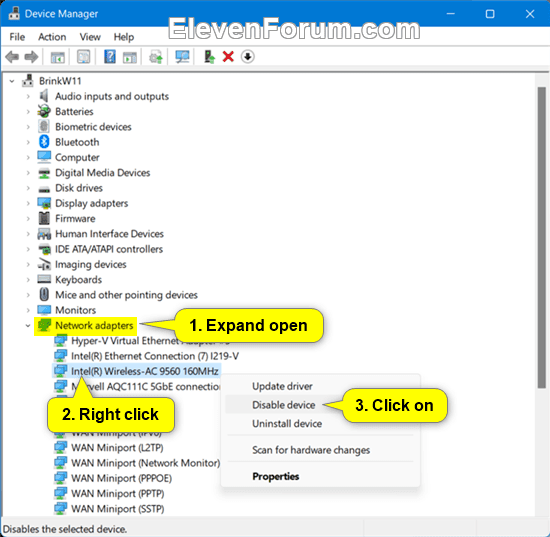This screenshot has width=550, height=537.
Task: Select the Digital Media Devices category
Action: (x=102, y=173)
